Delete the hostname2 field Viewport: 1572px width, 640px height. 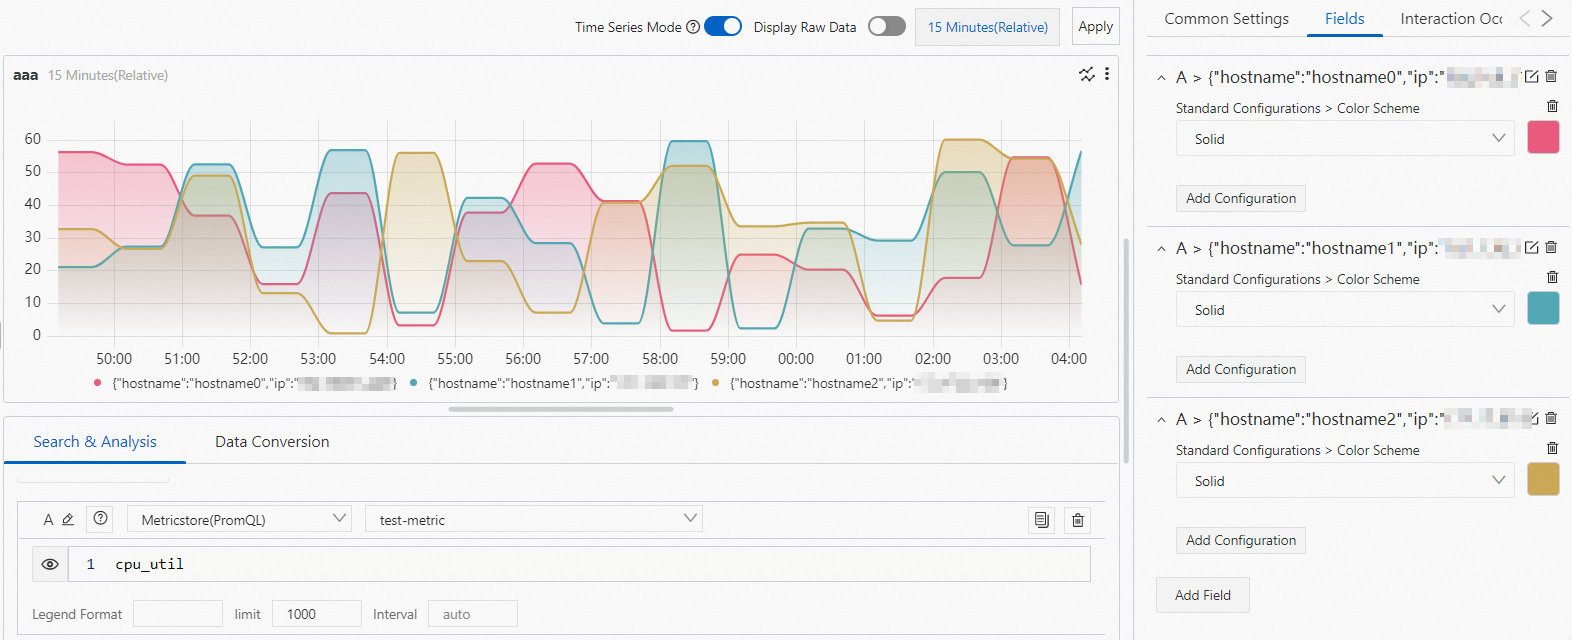1551,419
